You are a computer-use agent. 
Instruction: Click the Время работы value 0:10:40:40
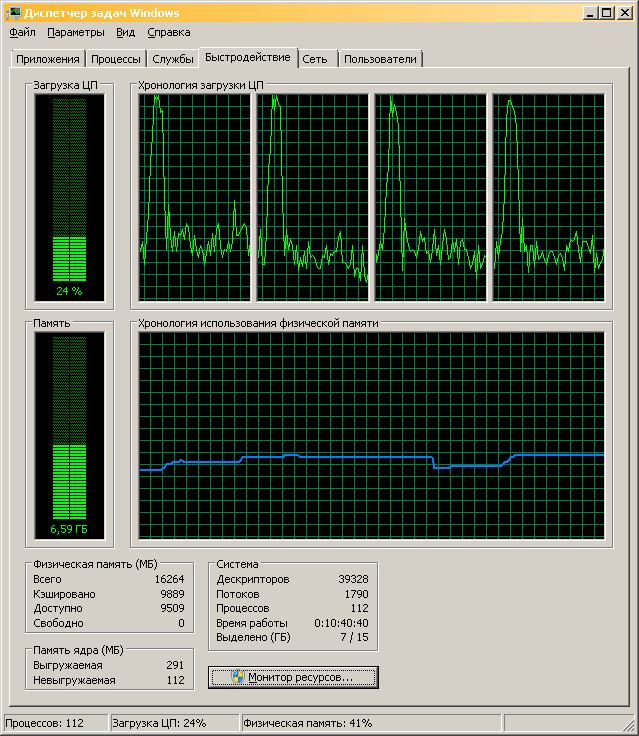click(x=341, y=623)
